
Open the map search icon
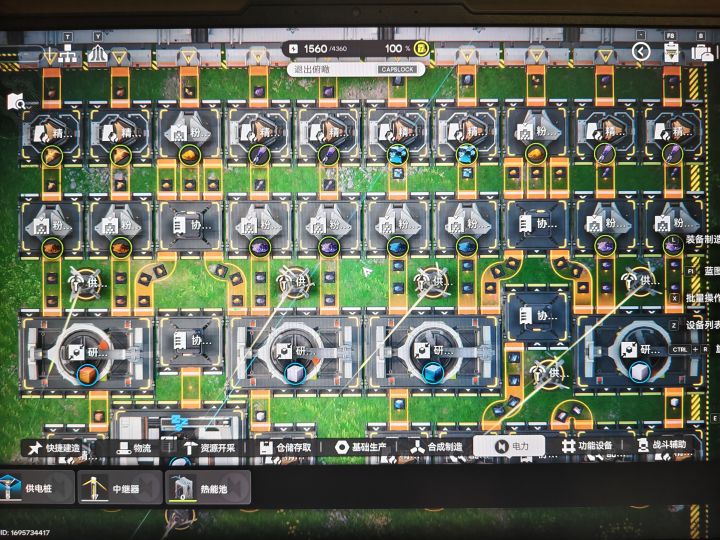pos(17,102)
